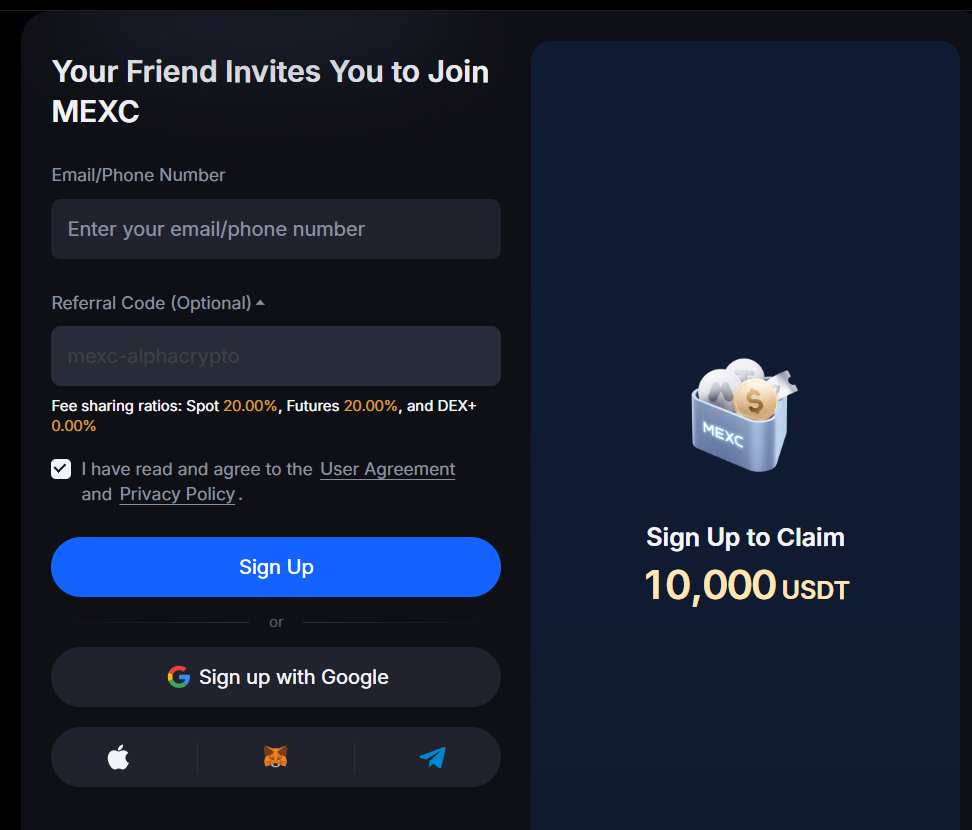This screenshot has width=972, height=830.
Task: Click the Email/Phone Number label
Action: pos(138,175)
